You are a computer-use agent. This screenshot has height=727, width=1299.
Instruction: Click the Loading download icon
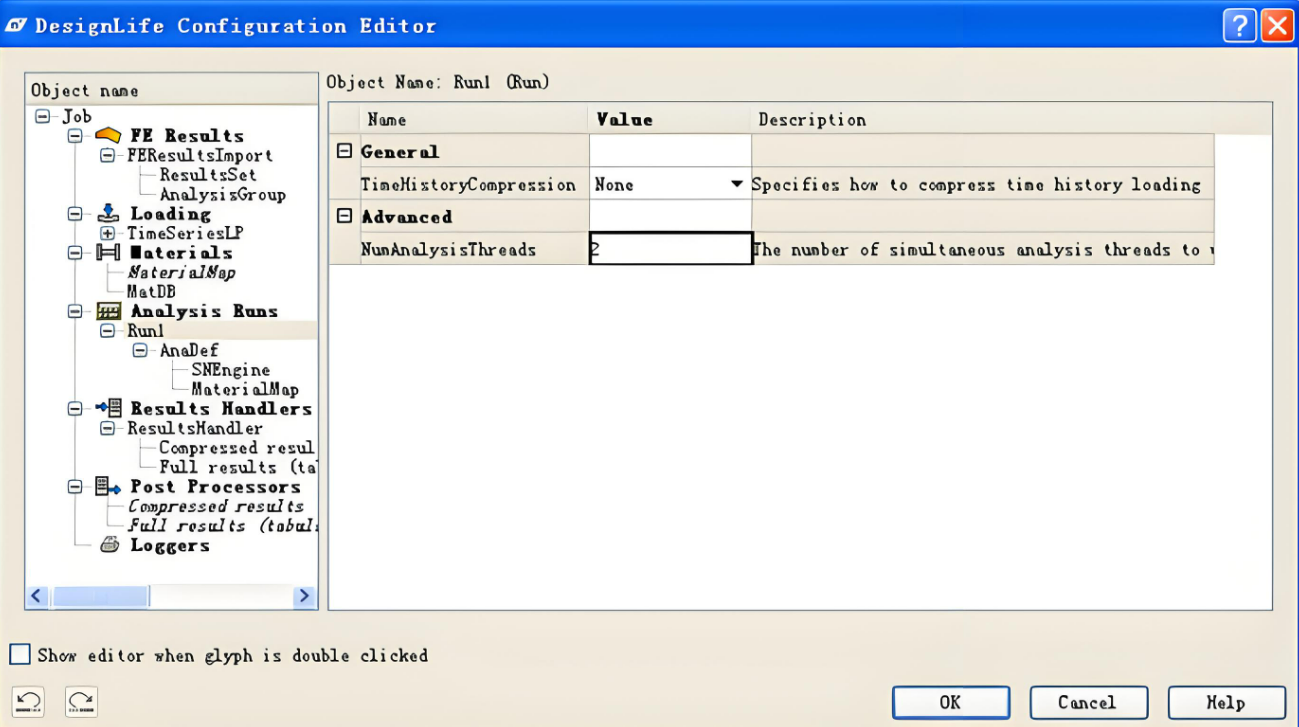coord(108,213)
